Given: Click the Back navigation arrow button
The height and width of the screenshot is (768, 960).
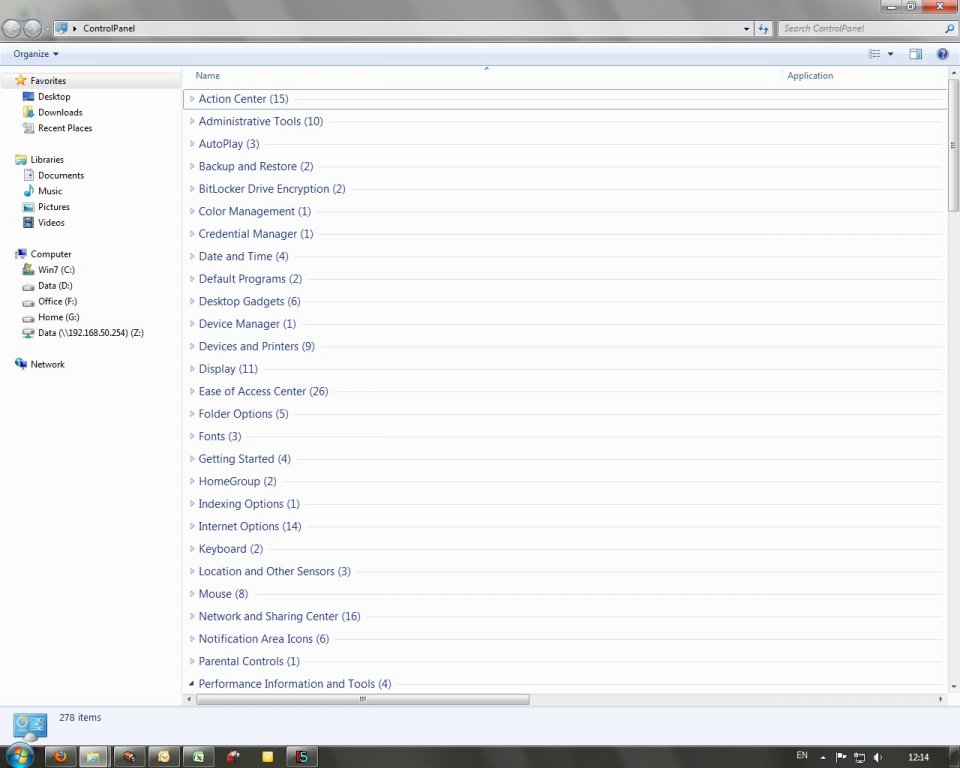Looking at the screenshot, I should click(13, 28).
